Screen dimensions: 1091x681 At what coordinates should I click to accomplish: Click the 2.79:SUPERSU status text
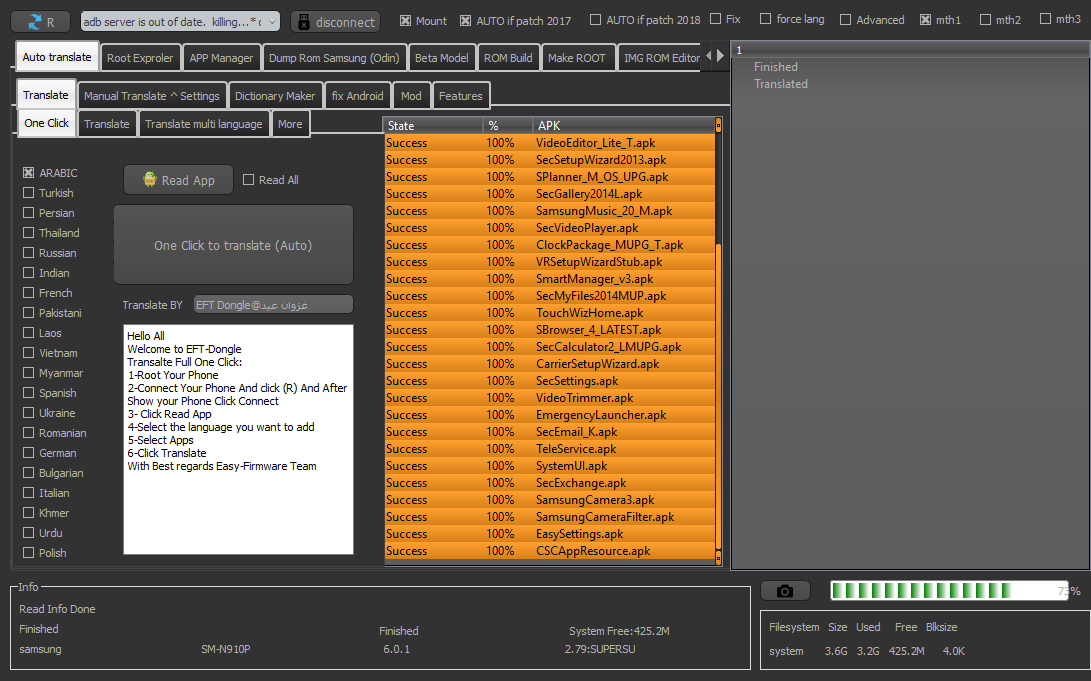600,649
